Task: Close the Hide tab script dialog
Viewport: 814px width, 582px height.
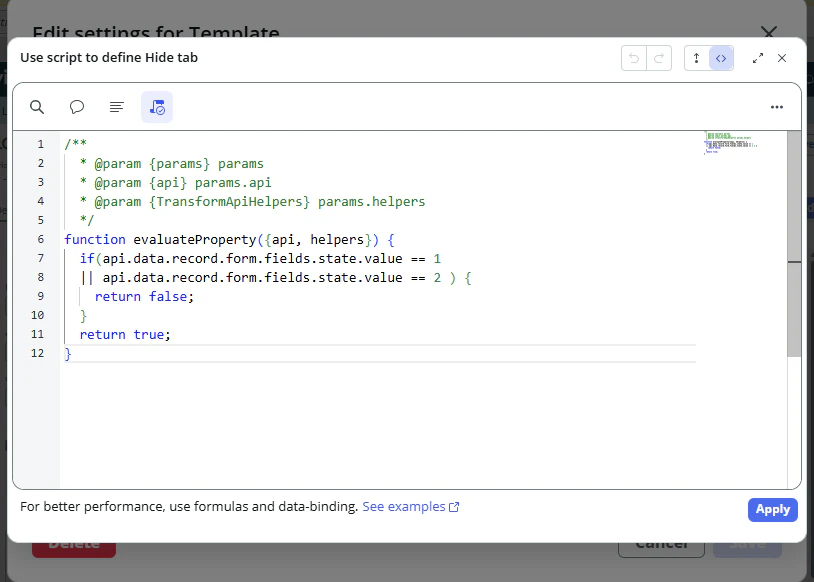Action: pyautogui.click(x=782, y=58)
